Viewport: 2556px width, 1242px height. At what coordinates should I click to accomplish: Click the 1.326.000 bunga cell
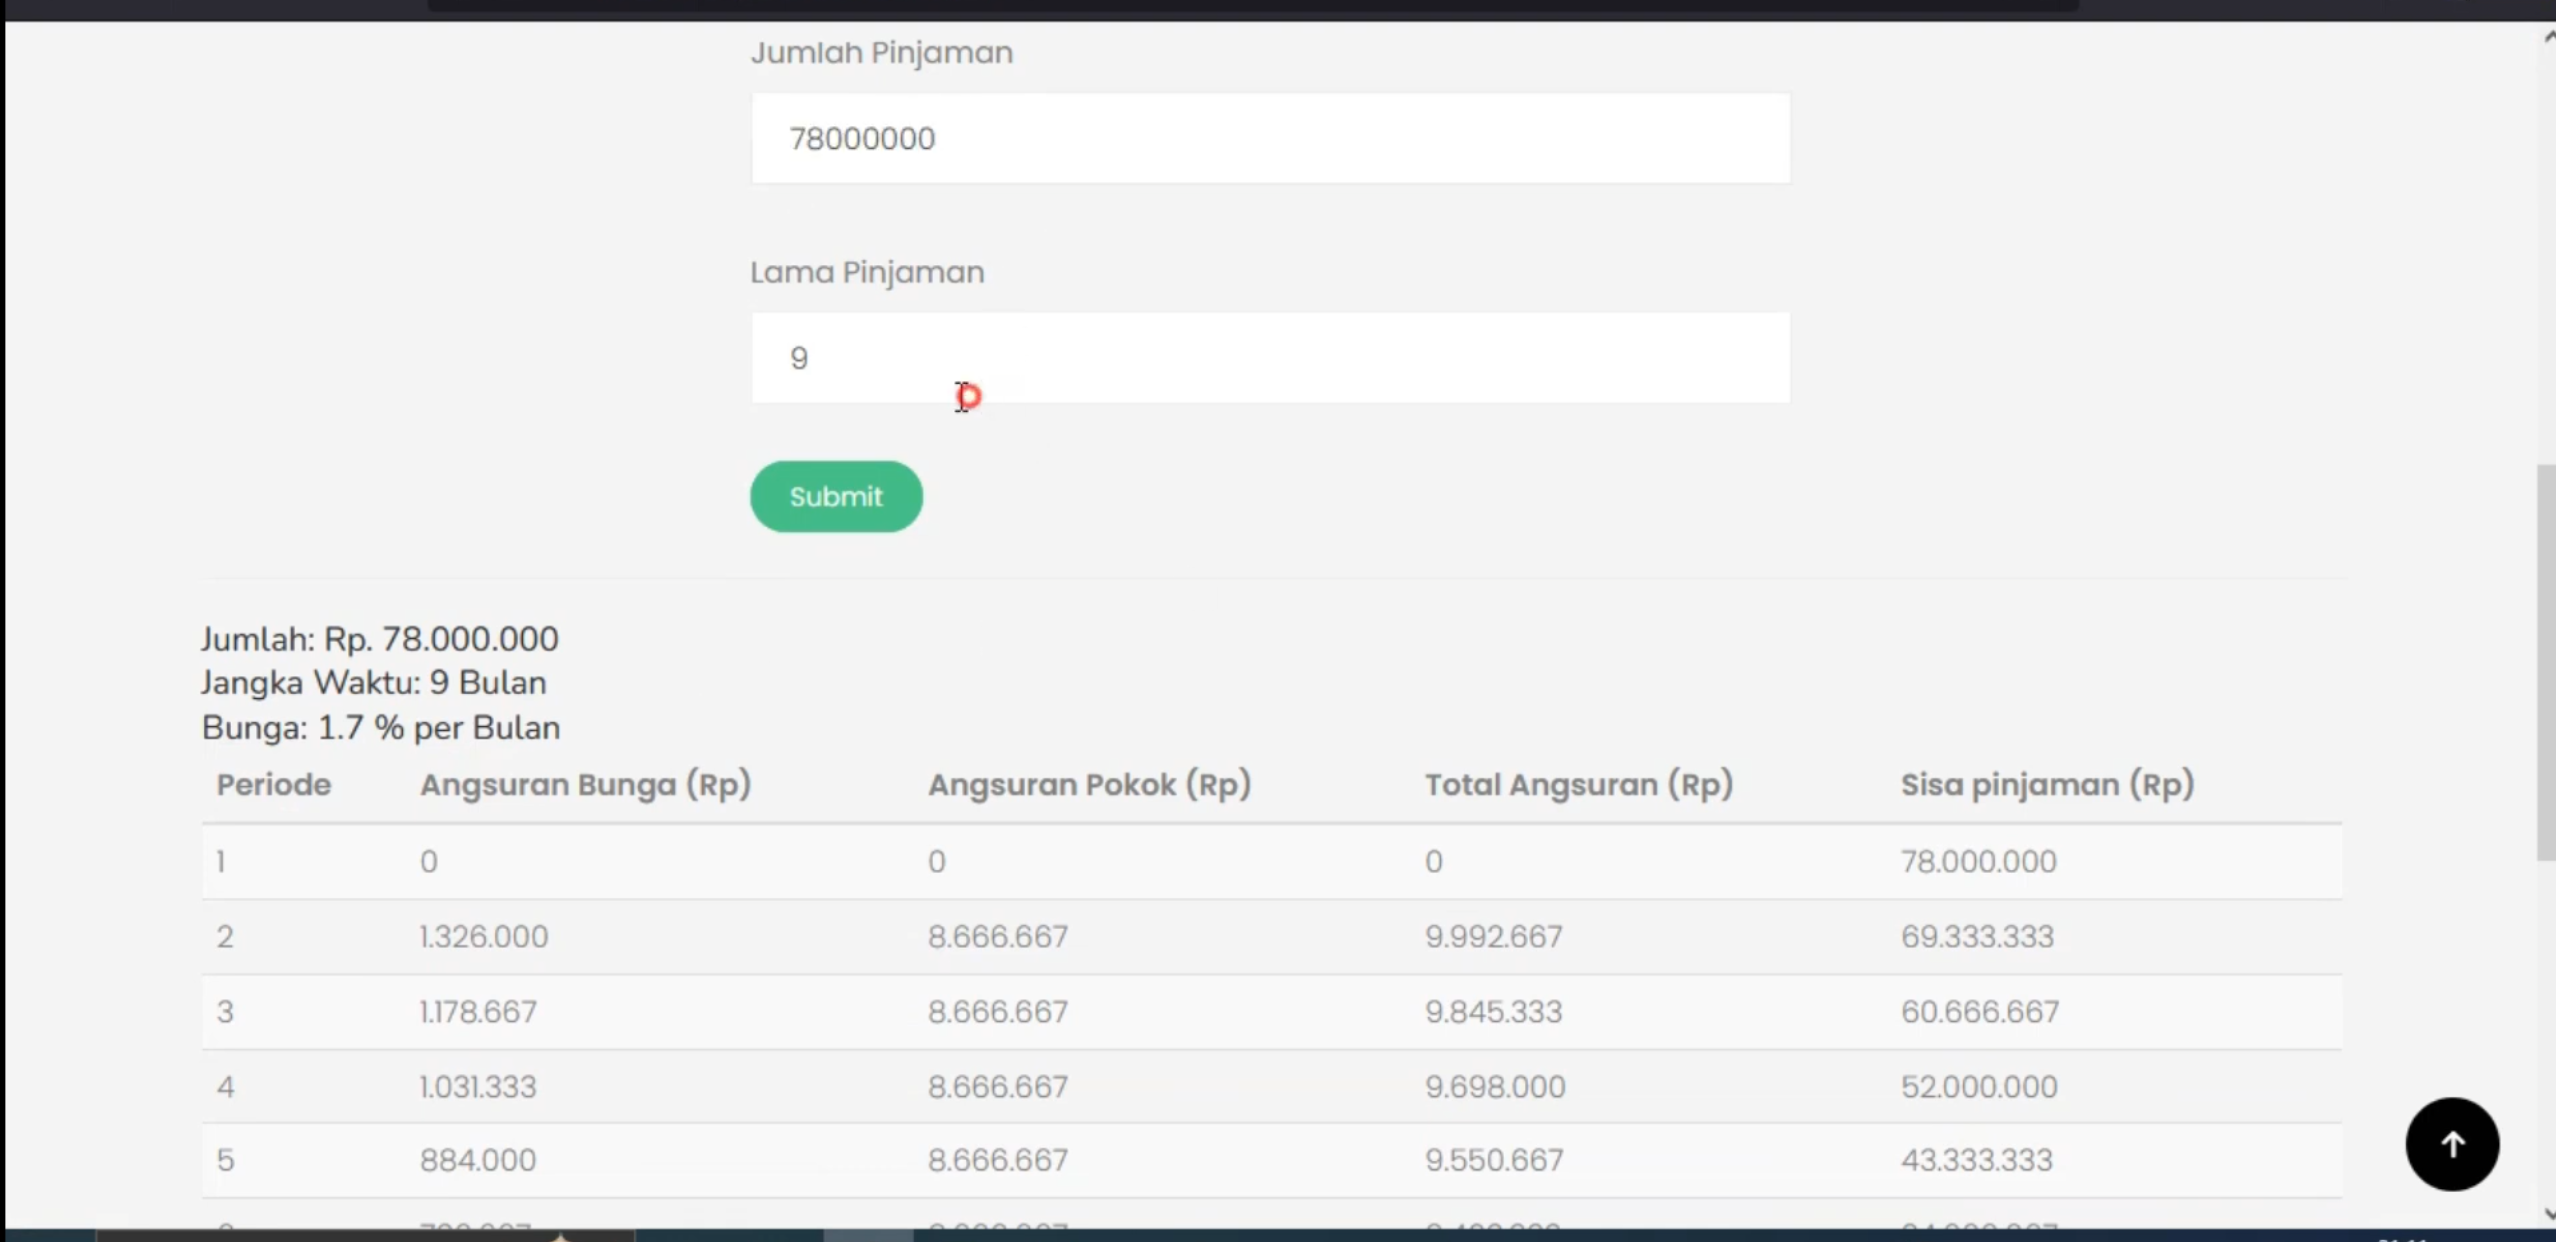(484, 936)
